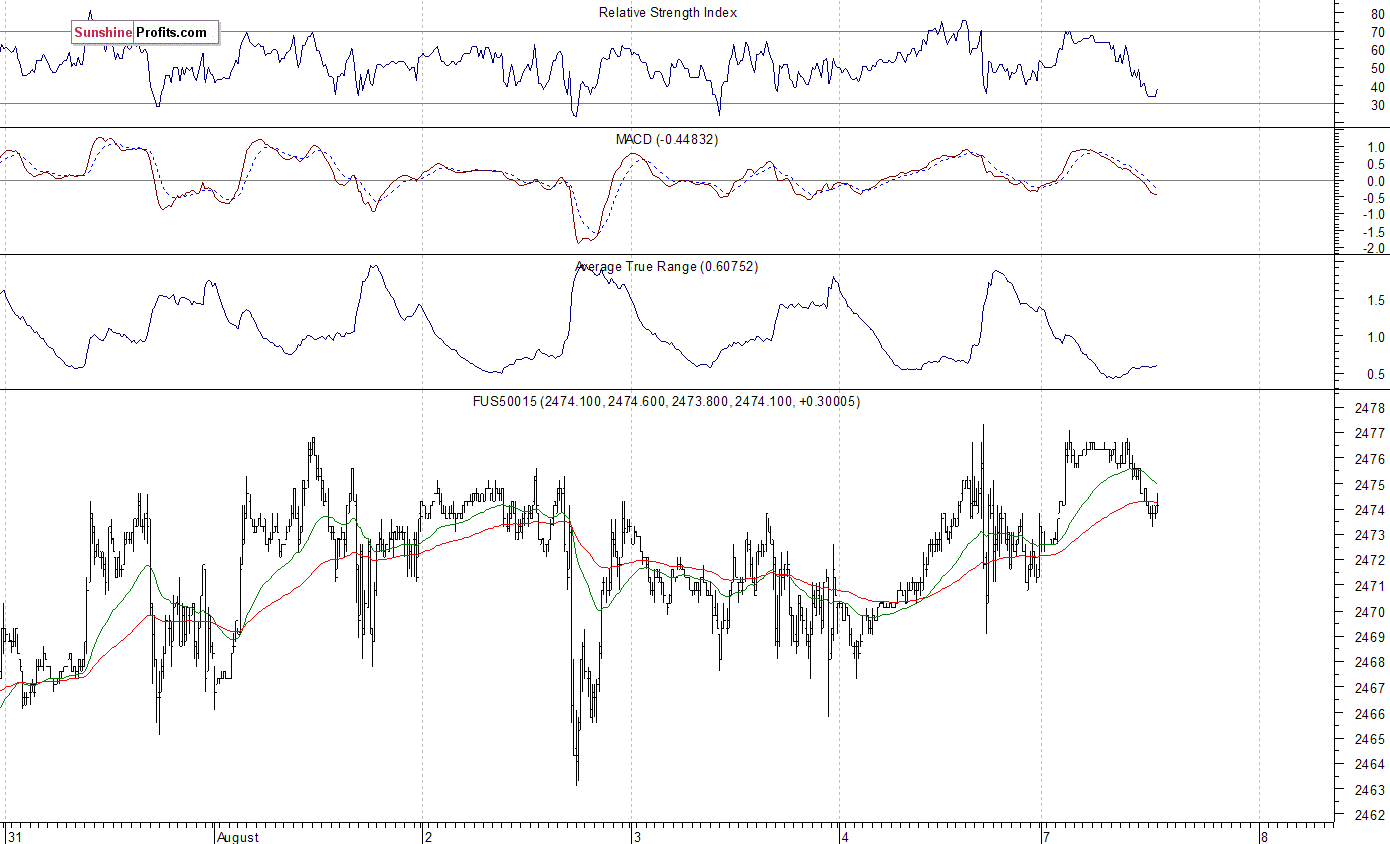Click the MACD (-0.44832) label
The width and height of the screenshot is (1390, 844).
667,139
